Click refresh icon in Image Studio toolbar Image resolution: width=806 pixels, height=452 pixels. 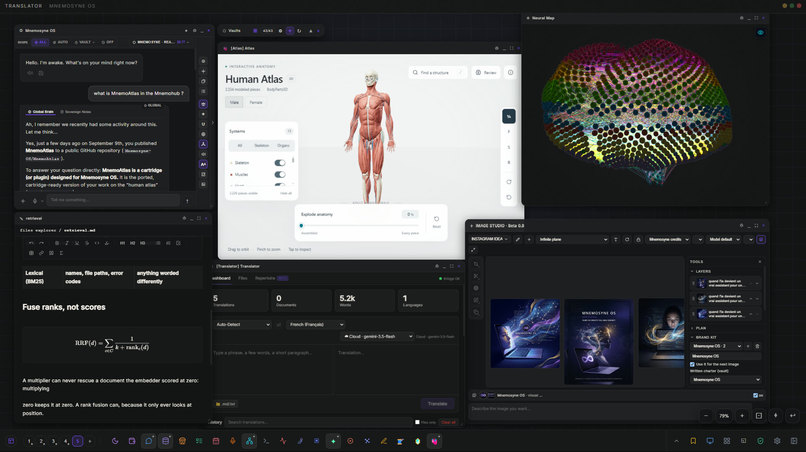[627, 240]
